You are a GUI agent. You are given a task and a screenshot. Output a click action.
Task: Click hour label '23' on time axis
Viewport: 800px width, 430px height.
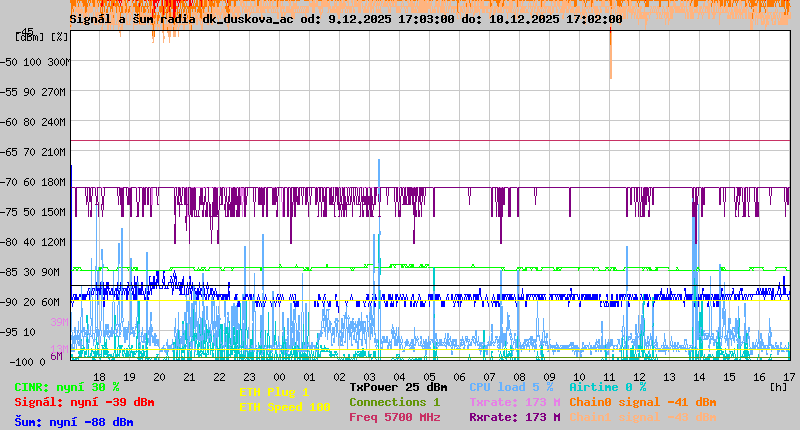[249, 377]
